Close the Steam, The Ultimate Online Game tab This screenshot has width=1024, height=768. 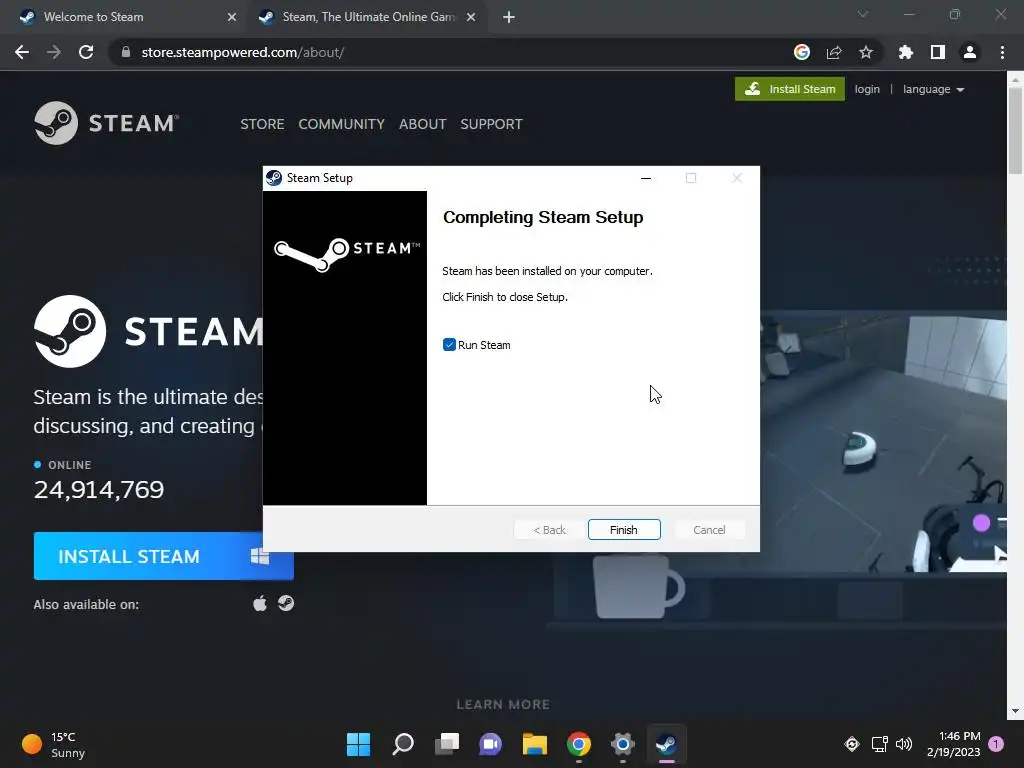pos(471,17)
